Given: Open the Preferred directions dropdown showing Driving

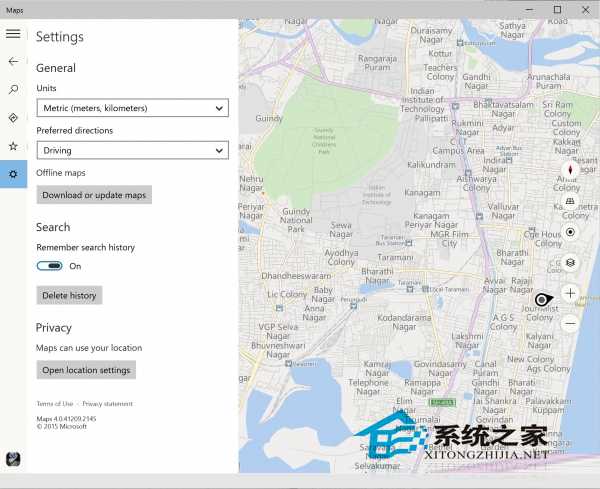Looking at the screenshot, I should tap(132, 150).
